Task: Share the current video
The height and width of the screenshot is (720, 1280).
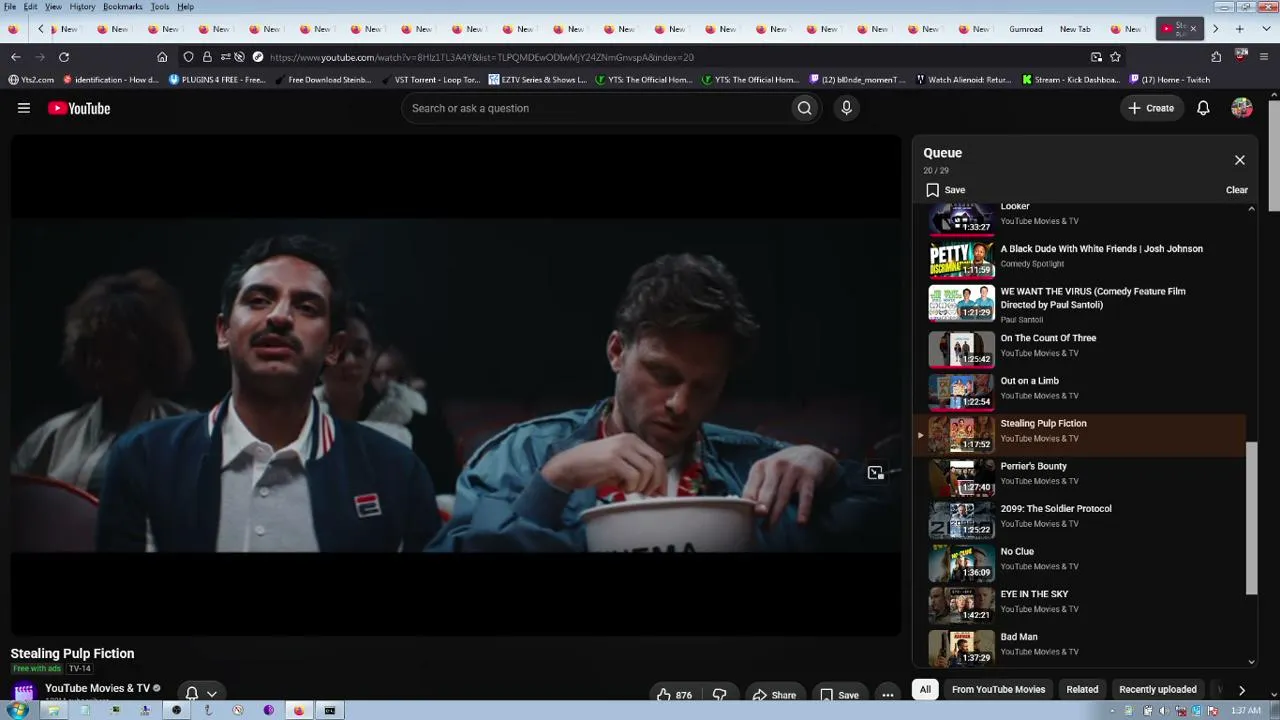Action: click(774, 695)
